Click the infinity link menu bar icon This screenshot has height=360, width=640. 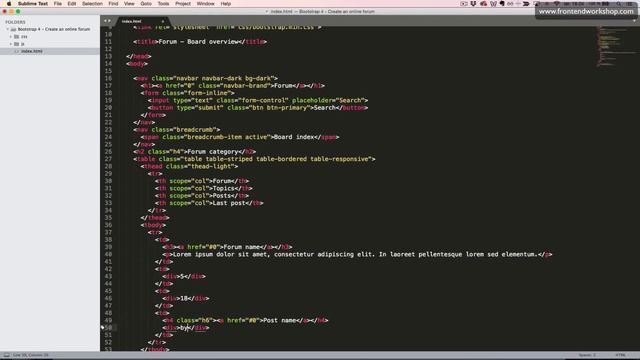510,4
